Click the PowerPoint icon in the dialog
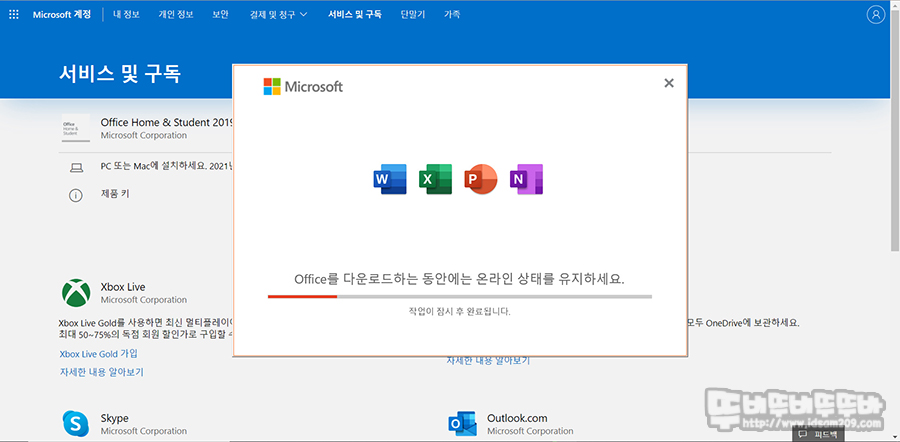Screen dimensions: 900x442 coord(480,179)
